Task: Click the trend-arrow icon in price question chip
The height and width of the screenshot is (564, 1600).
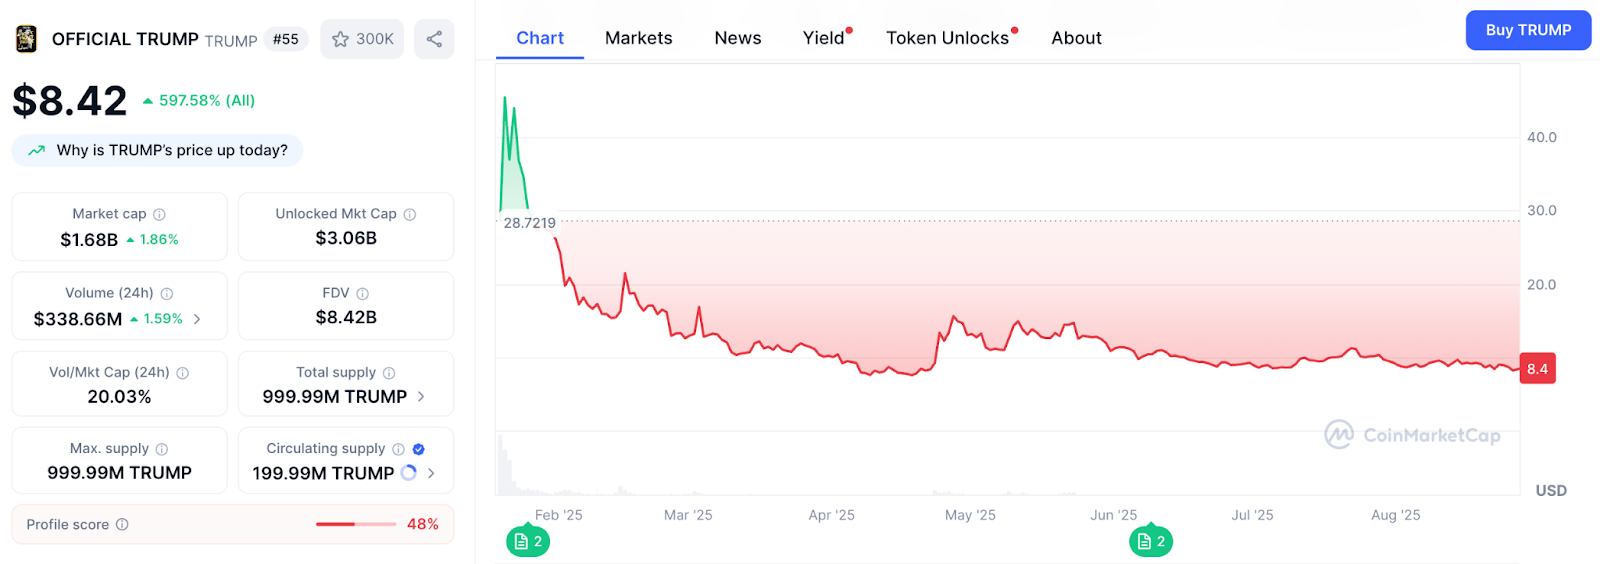Action: 37,150
